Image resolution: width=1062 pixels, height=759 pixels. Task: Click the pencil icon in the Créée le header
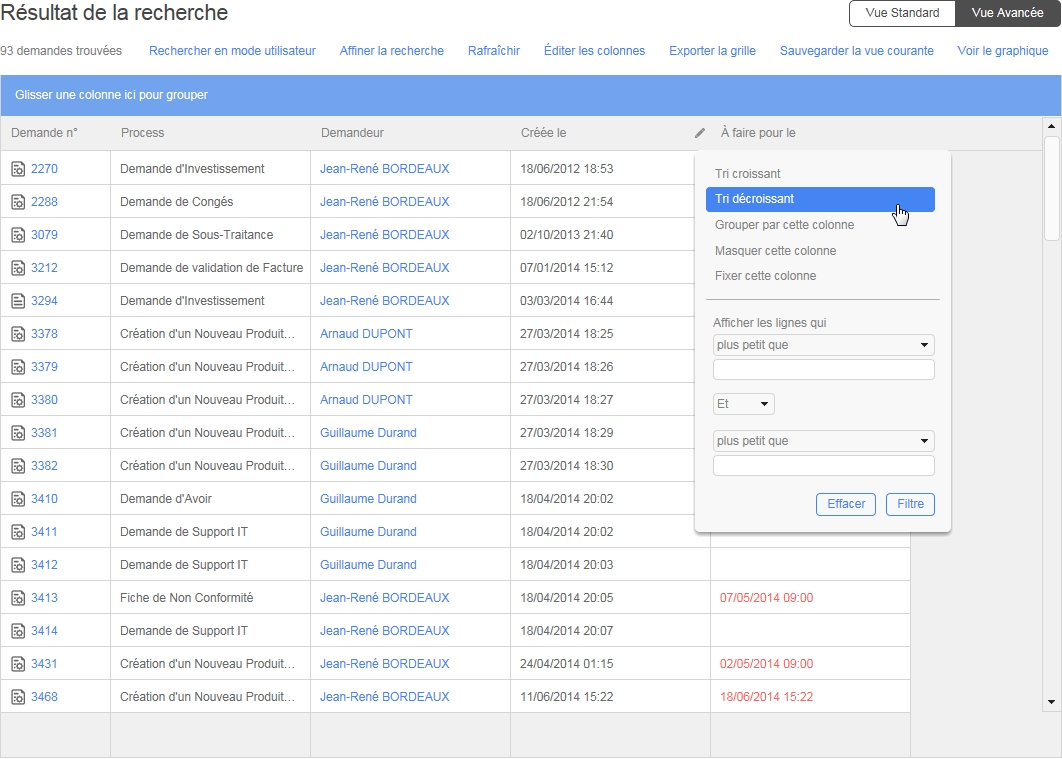point(700,133)
